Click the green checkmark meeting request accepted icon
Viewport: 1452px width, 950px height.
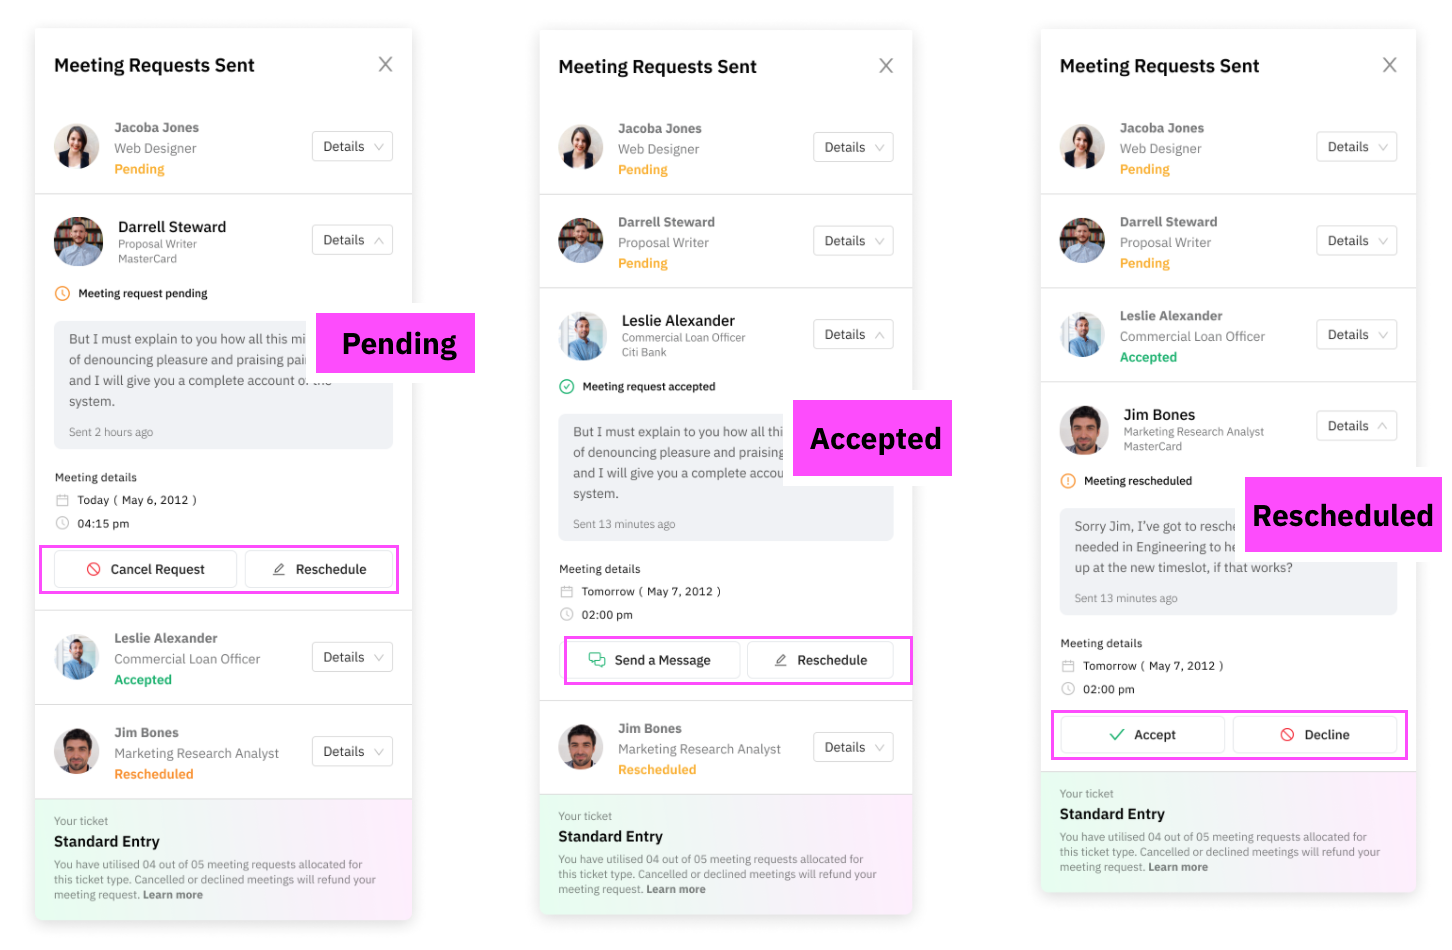pyautogui.click(x=567, y=386)
